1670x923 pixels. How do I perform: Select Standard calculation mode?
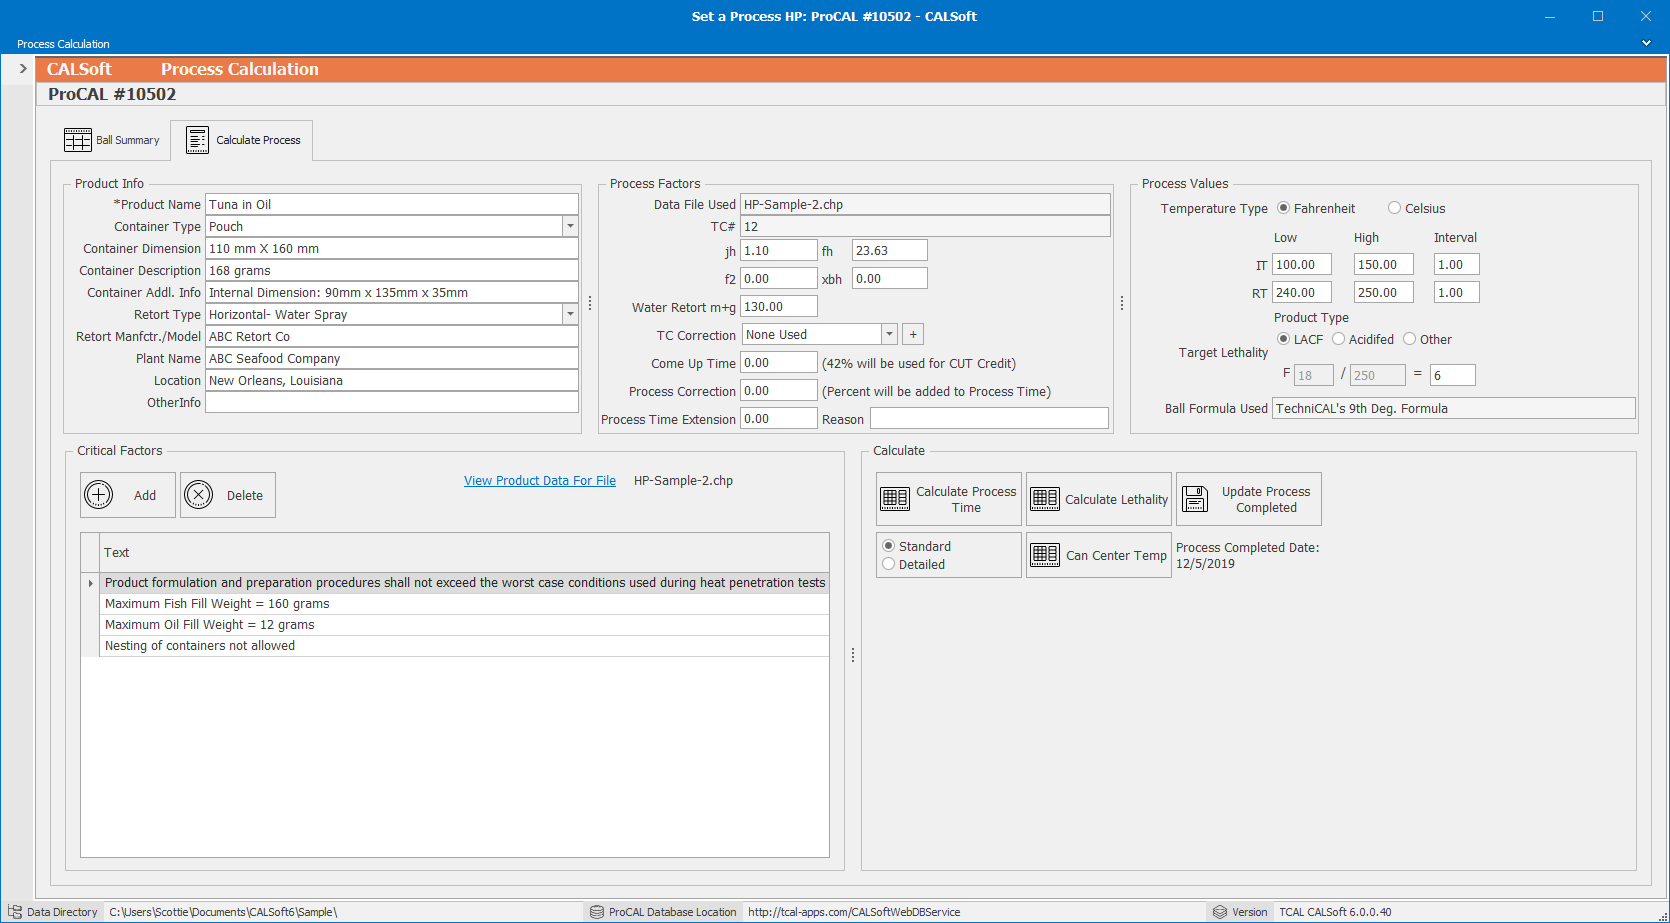[889, 546]
